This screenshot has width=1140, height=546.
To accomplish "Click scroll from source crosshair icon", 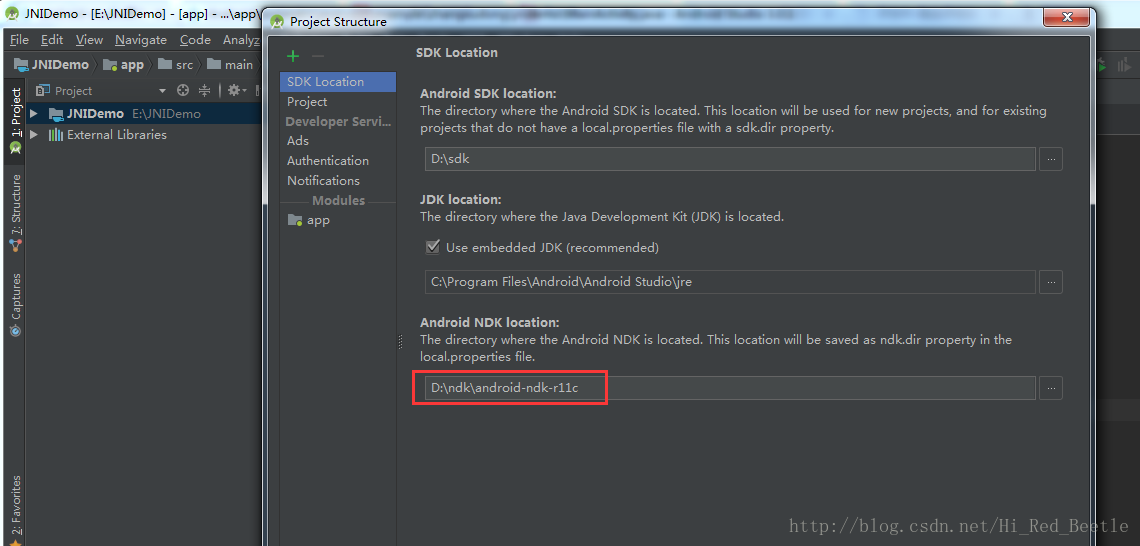I will [185, 90].
